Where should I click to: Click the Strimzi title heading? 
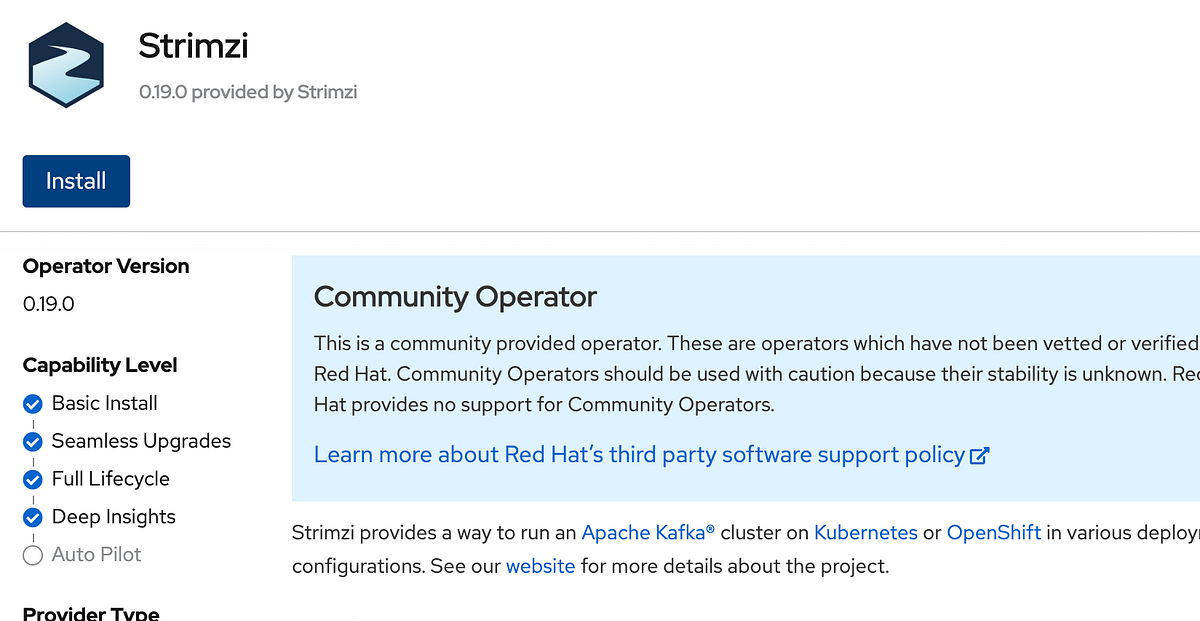[193, 45]
